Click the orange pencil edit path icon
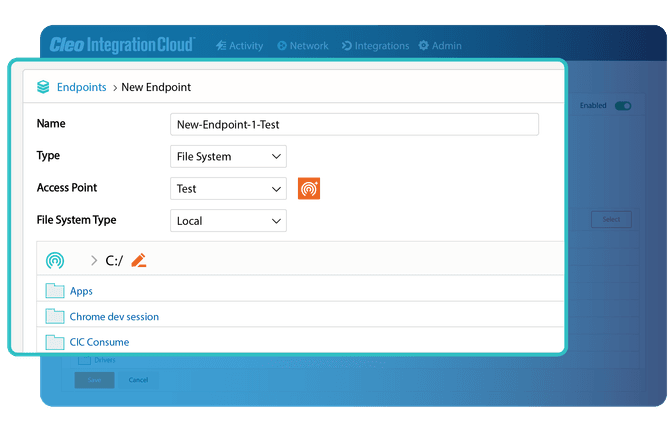 139,261
